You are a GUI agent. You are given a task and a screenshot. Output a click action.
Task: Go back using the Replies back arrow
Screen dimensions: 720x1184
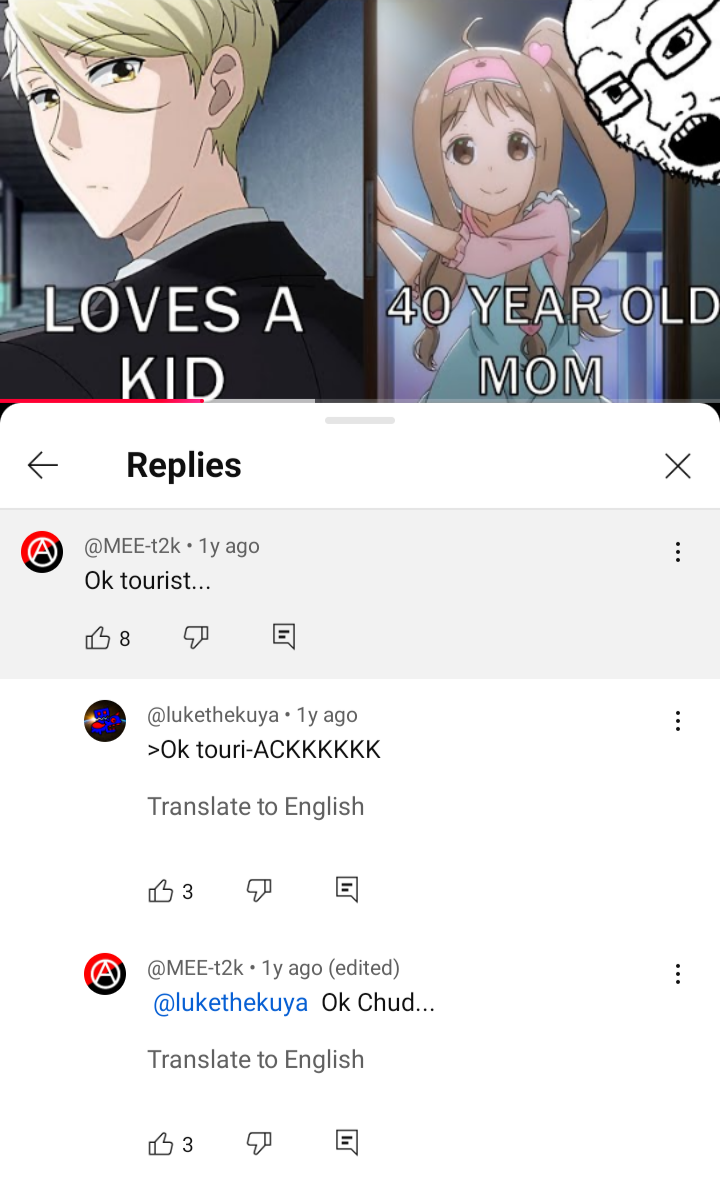pos(43,465)
